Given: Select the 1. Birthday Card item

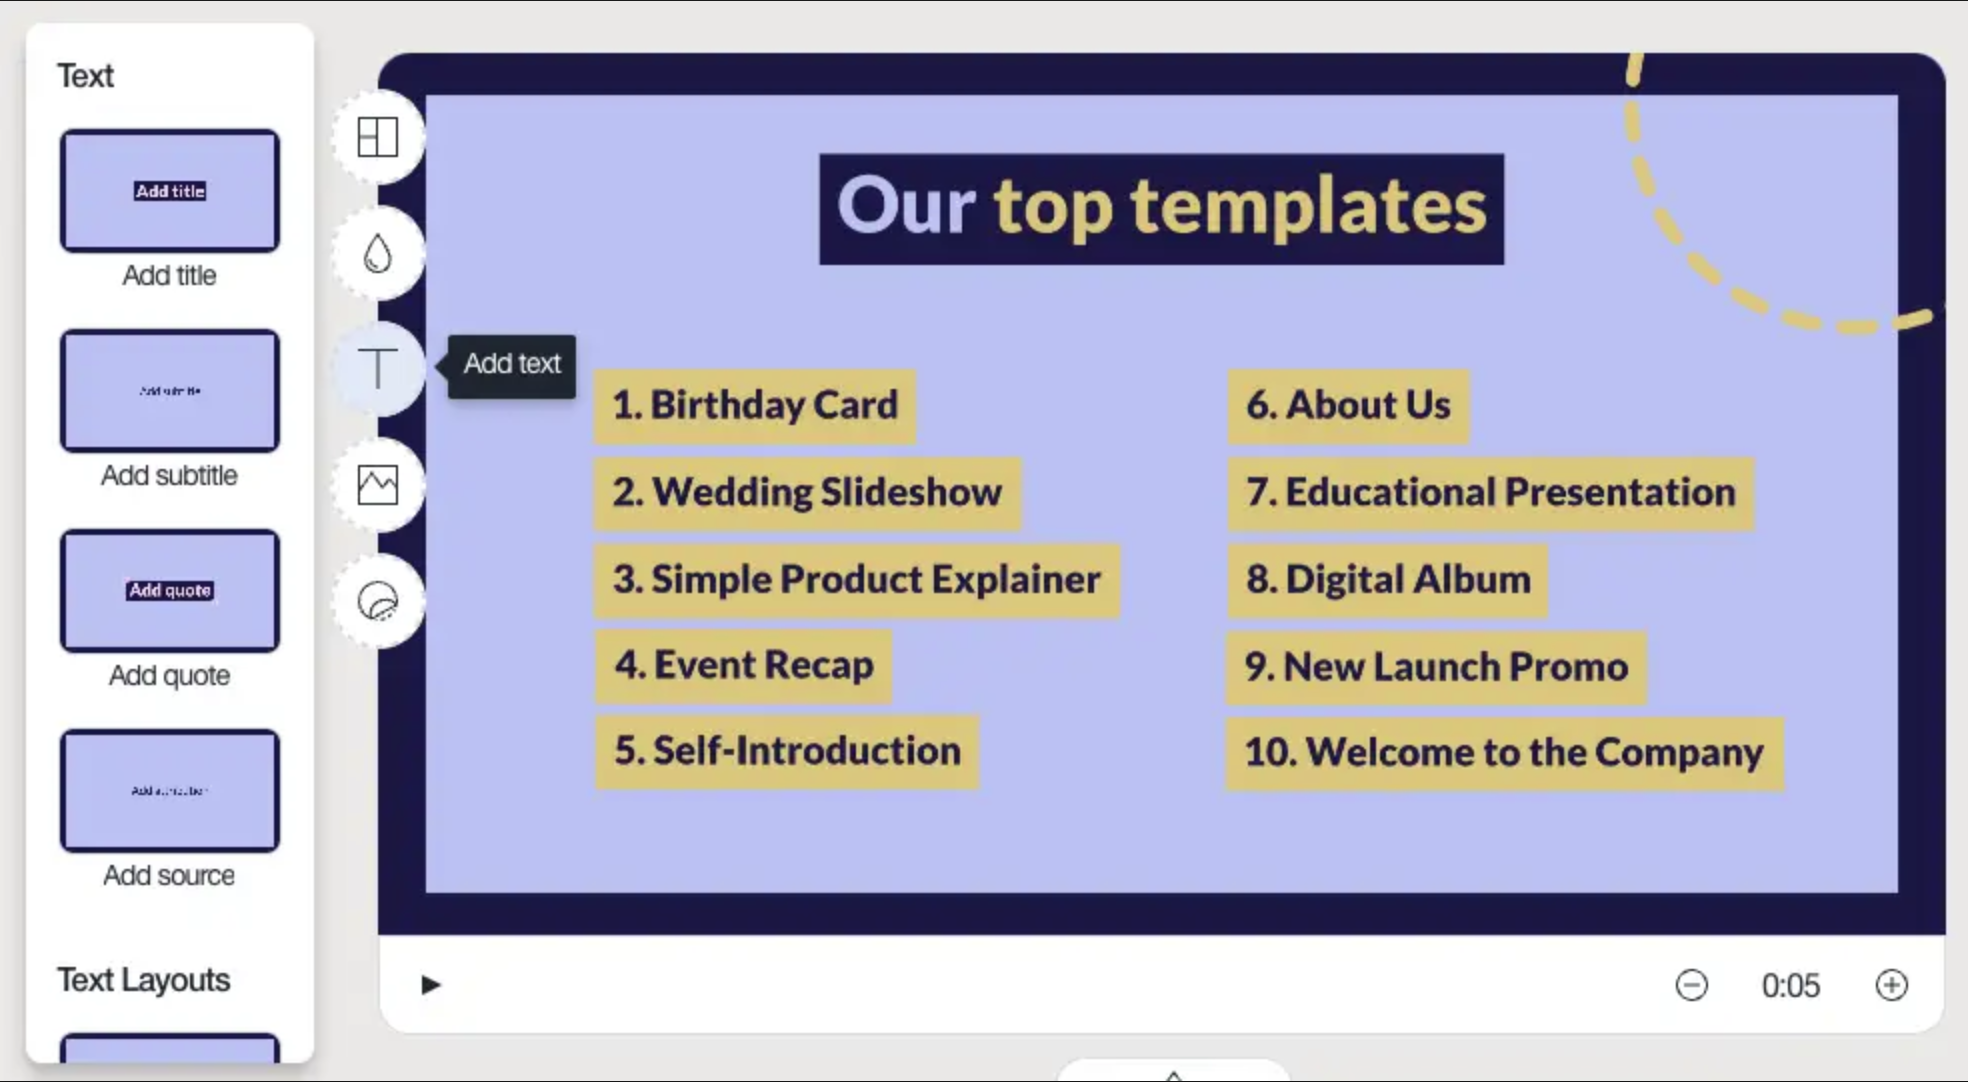Looking at the screenshot, I should [x=755, y=406].
